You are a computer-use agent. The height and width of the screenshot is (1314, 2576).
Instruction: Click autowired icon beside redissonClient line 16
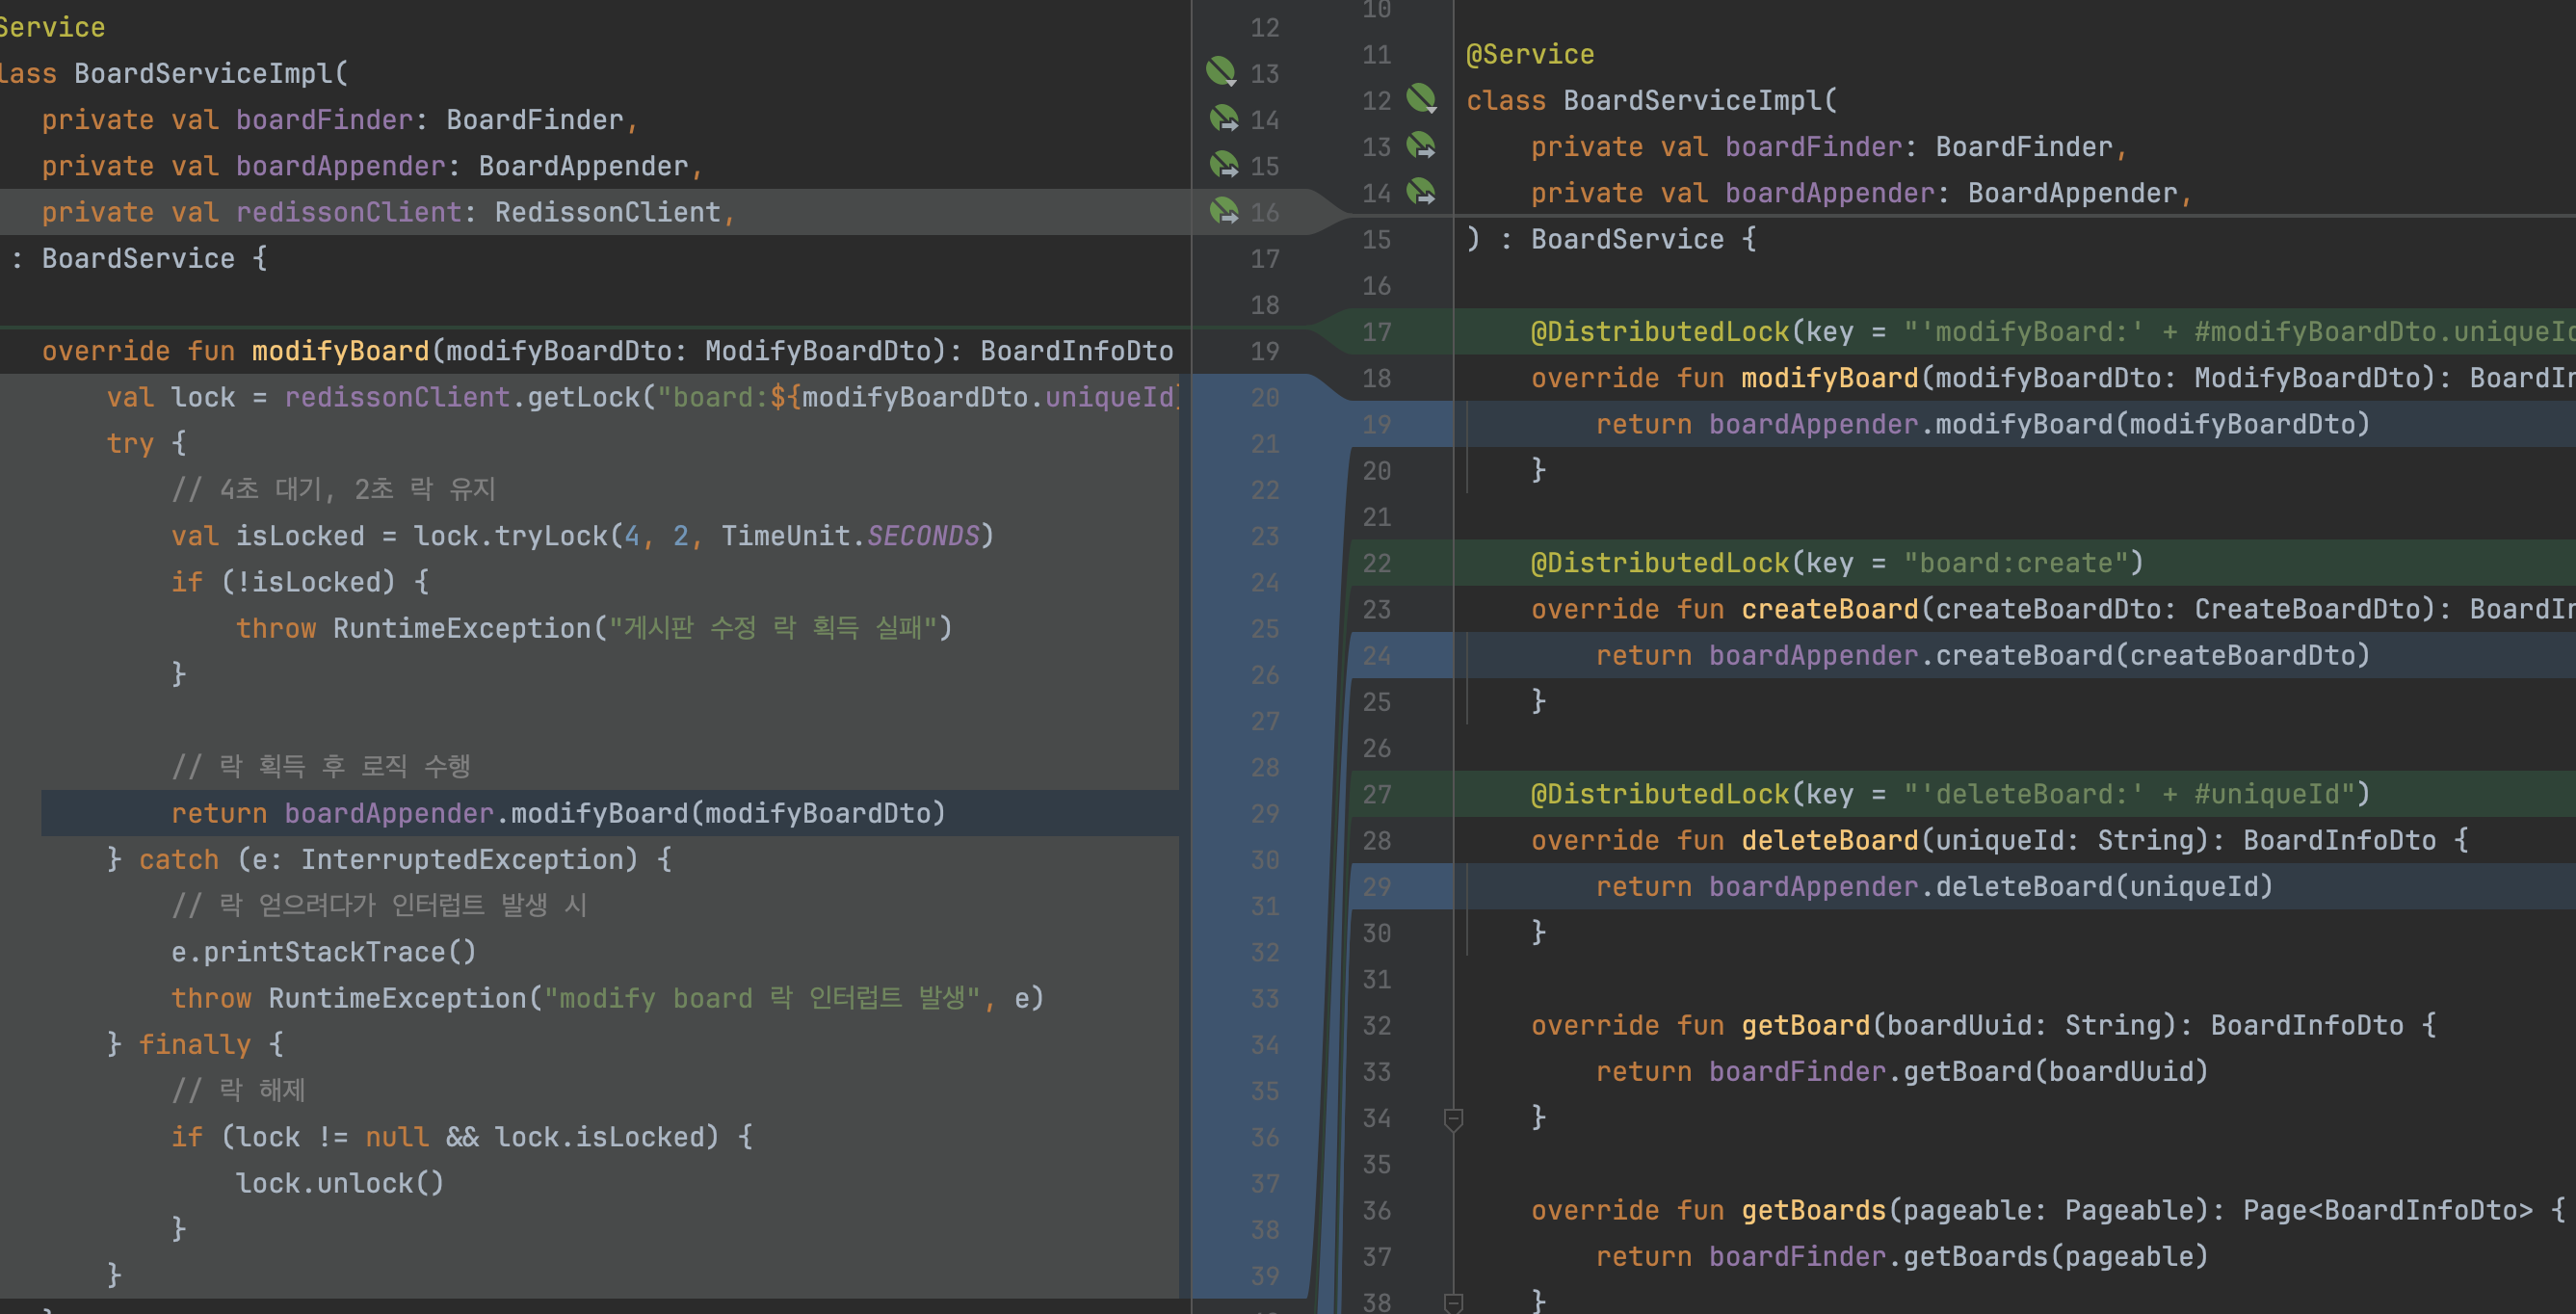[x=1223, y=211]
